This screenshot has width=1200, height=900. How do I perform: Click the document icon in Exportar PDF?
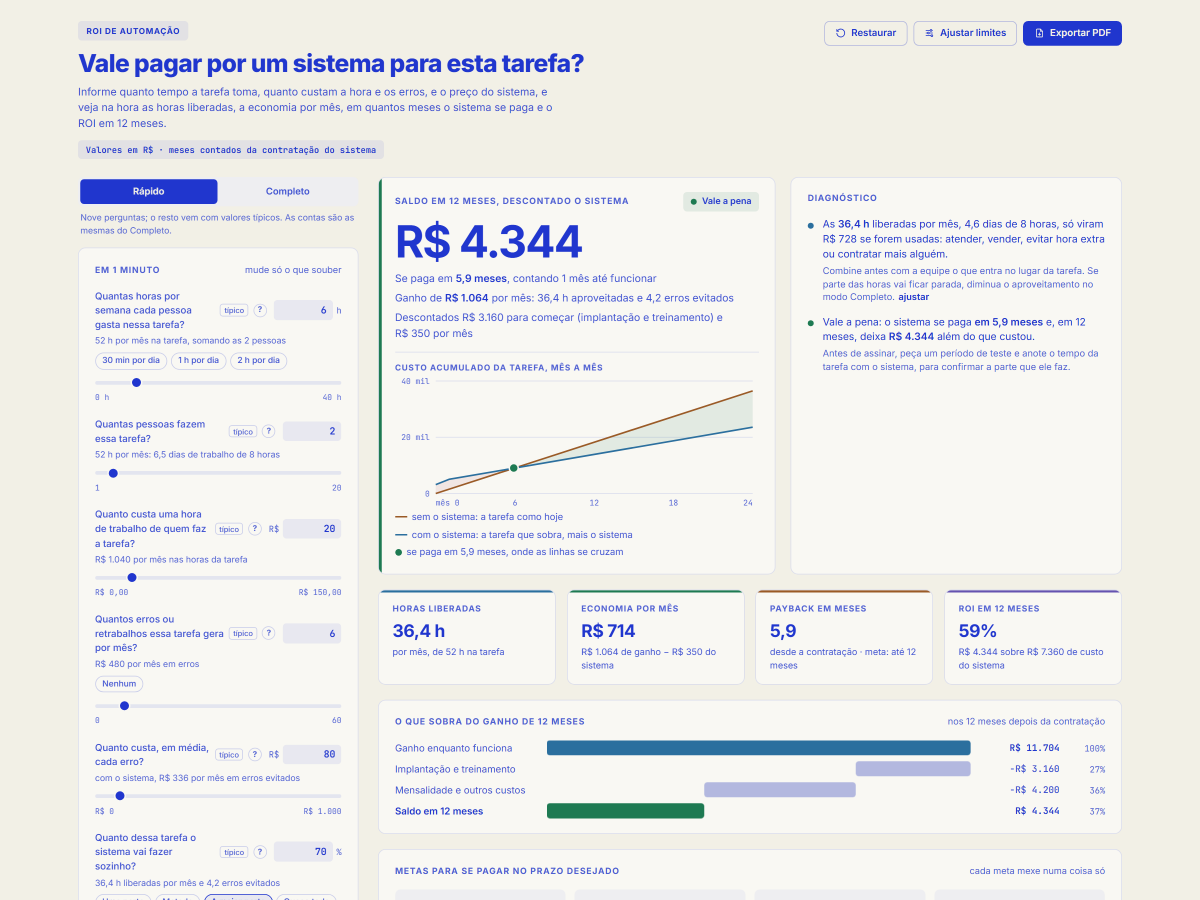click(1039, 33)
